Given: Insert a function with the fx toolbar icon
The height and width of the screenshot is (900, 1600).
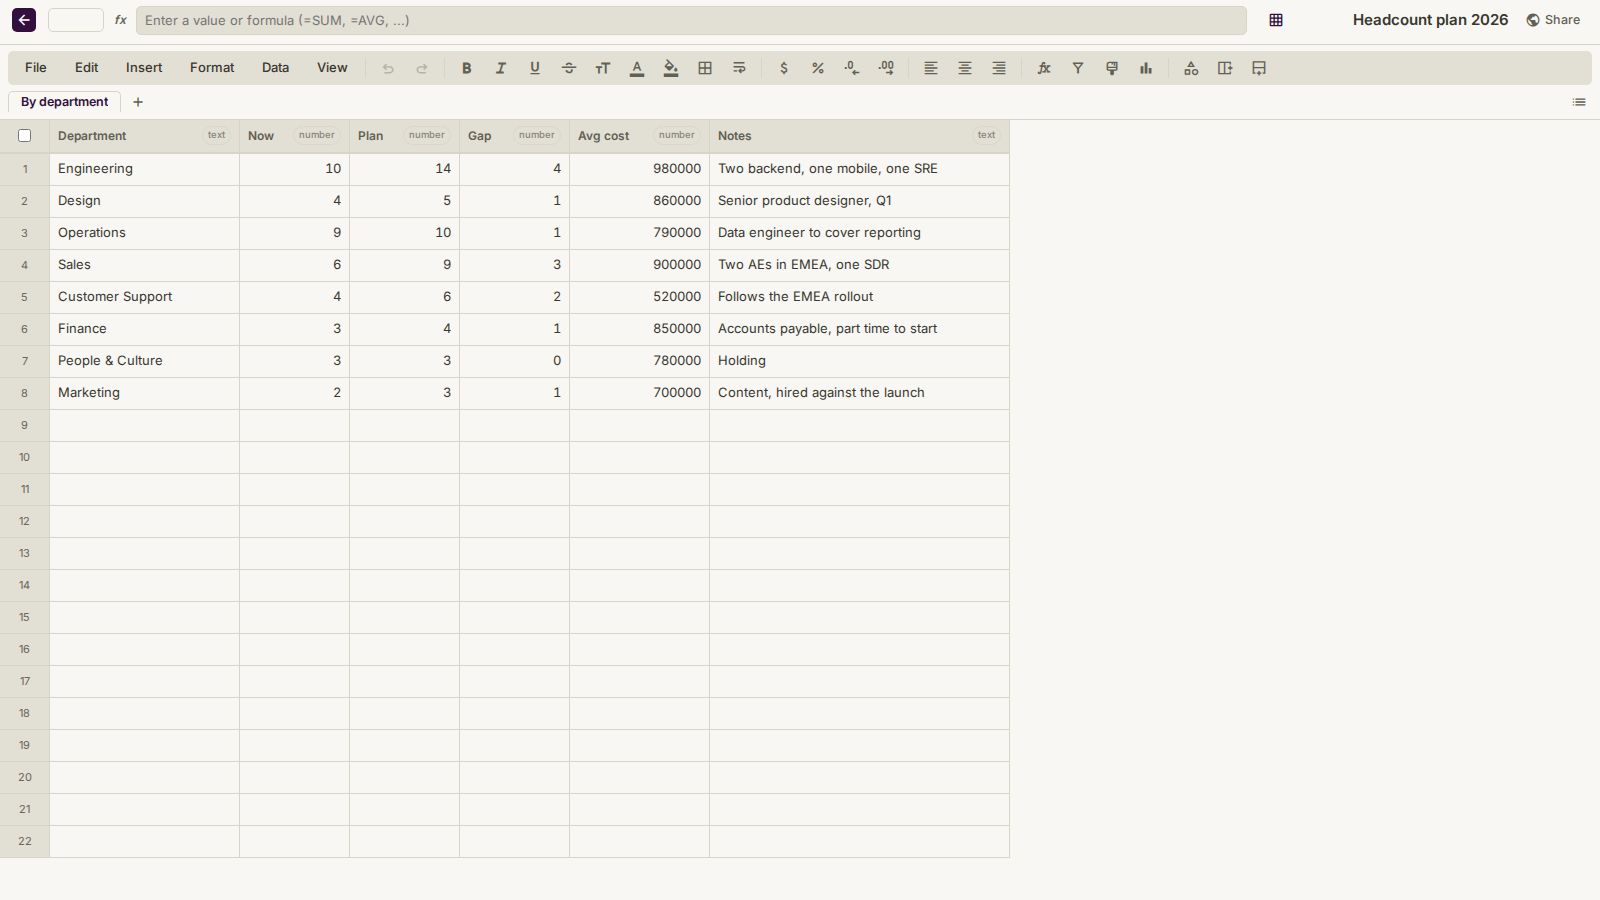Looking at the screenshot, I should (x=1043, y=68).
